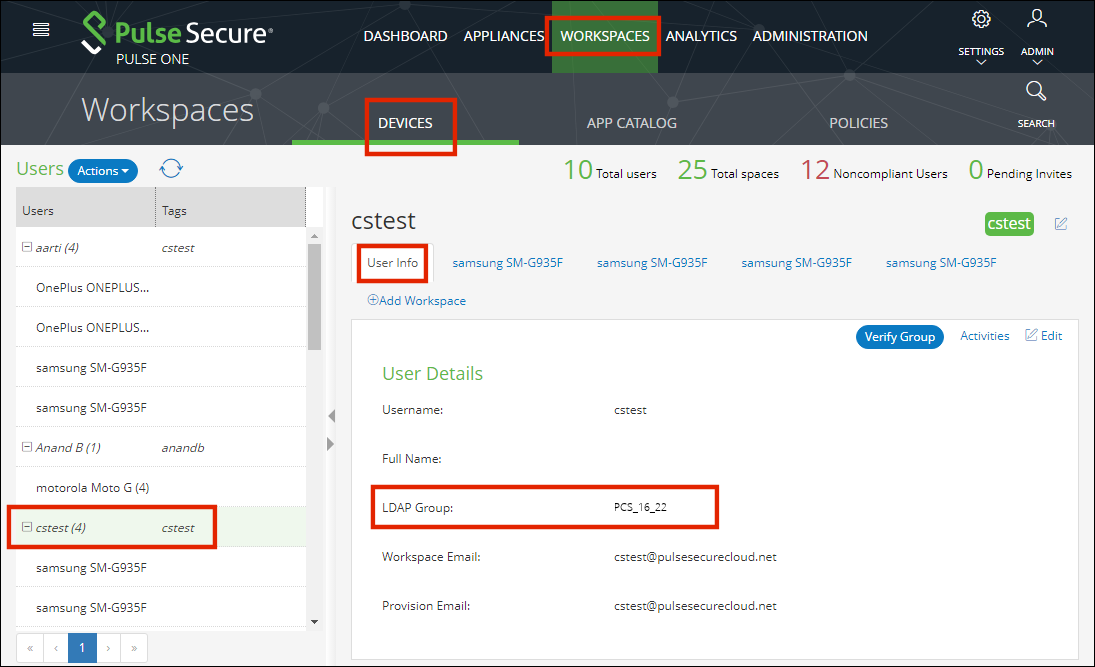Click the 12 Noncompliant Users statistic
The height and width of the screenshot is (667, 1095).
pyautogui.click(x=874, y=170)
